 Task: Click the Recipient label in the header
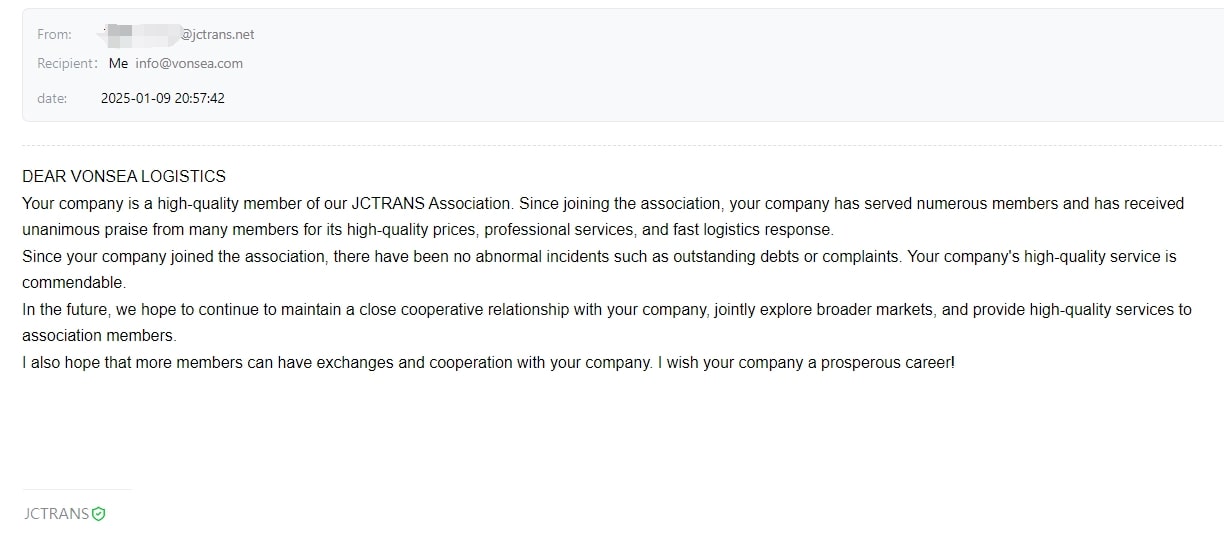pyautogui.click(x=68, y=63)
